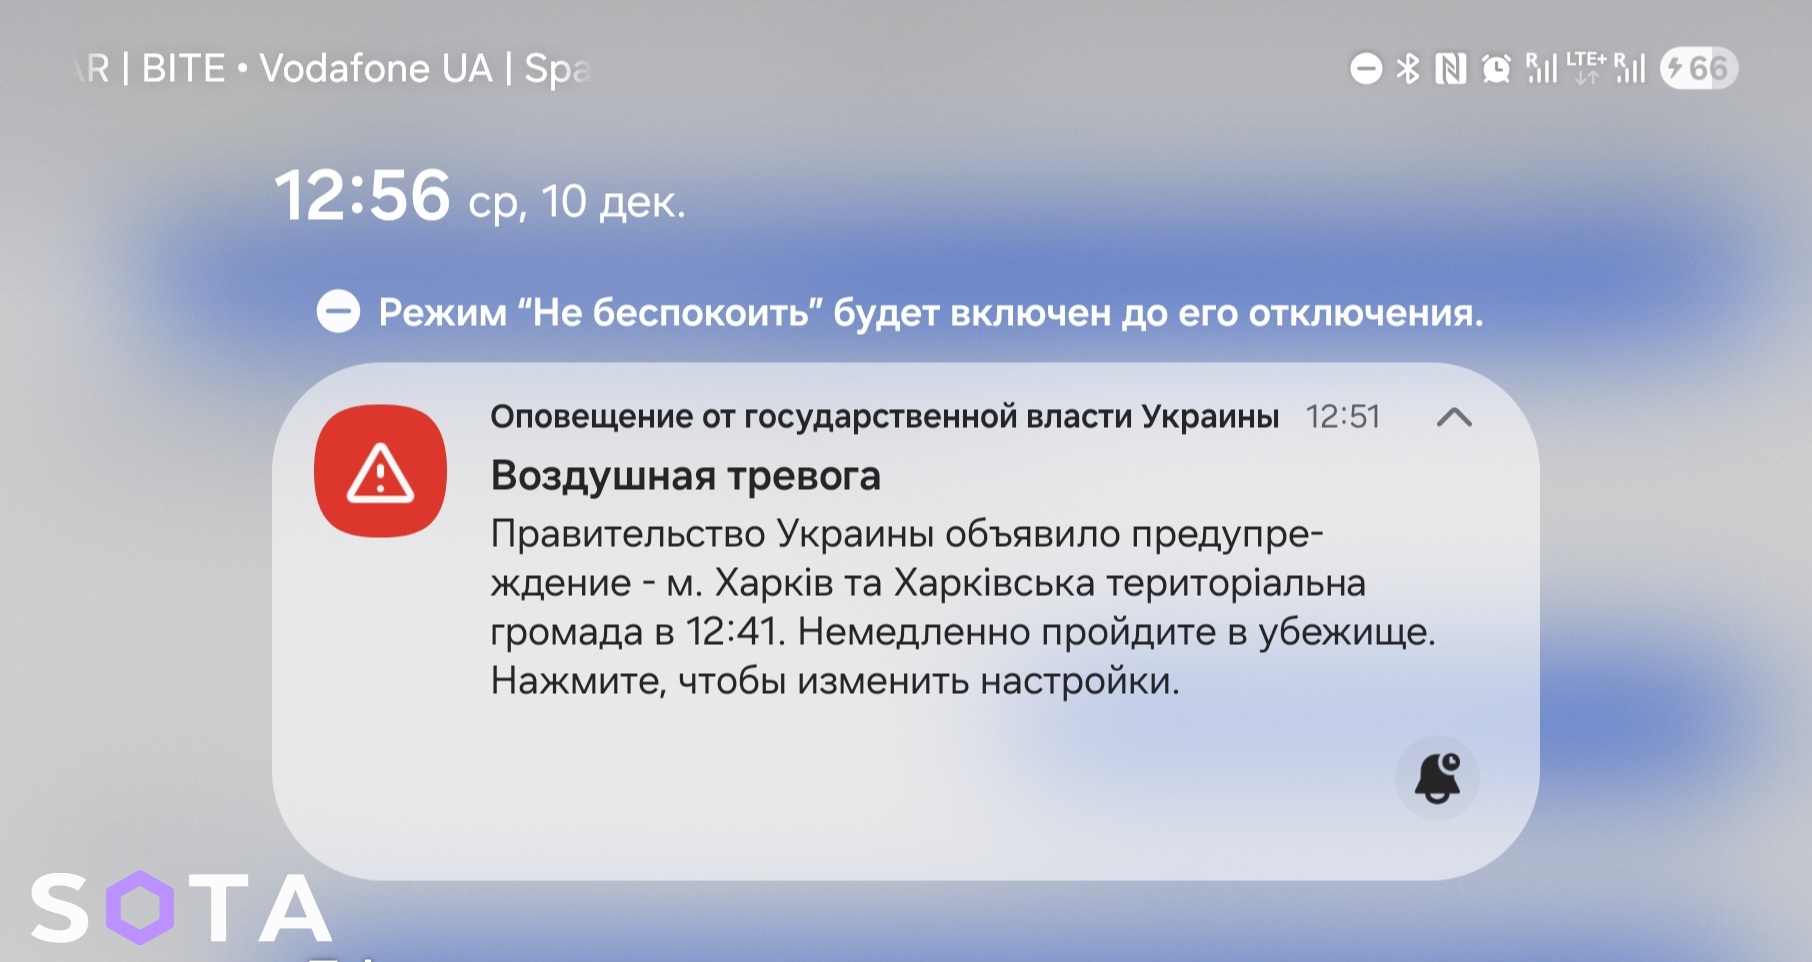Image resolution: width=1812 pixels, height=962 pixels.
Task: Tap the NFC status icon
Action: pyautogui.click(x=1450, y=68)
